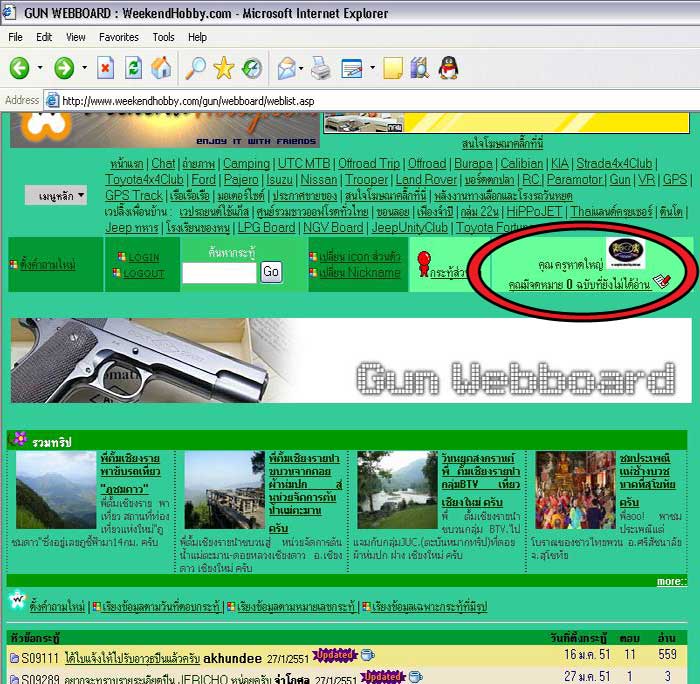
Task: Refresh the page with the Refresh icon
Action: [x=133, y=68]
